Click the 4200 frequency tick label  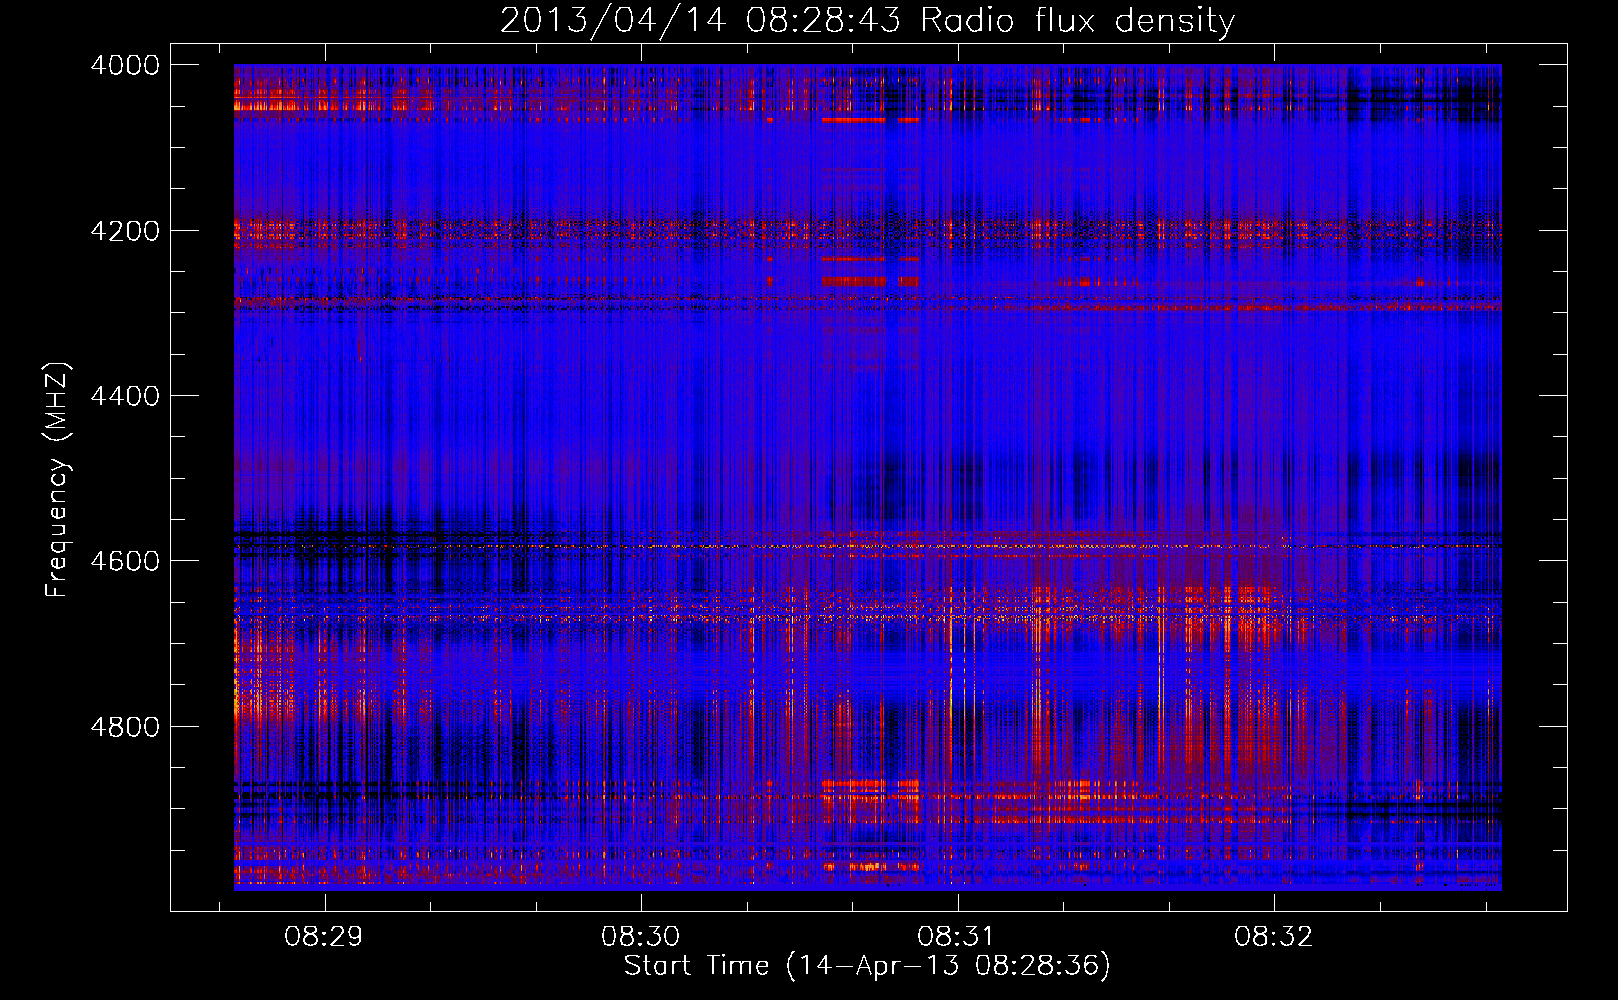tap(125, 230)
